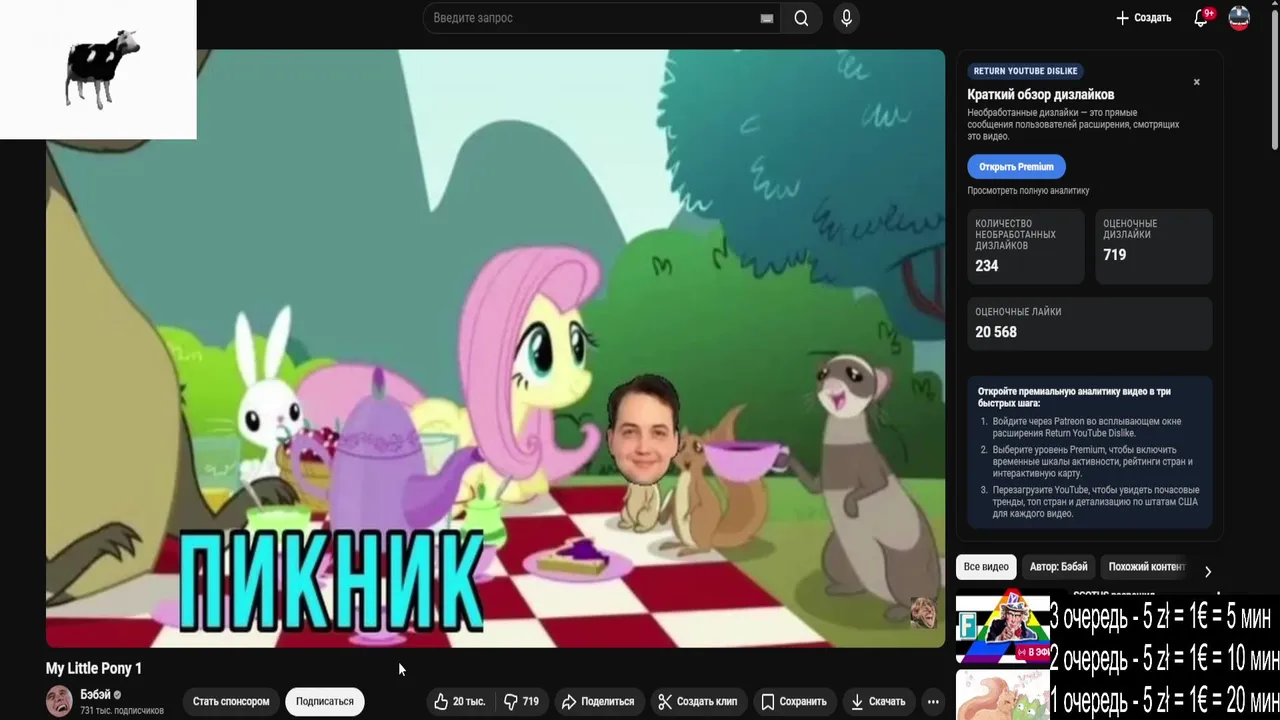Click the video player frame
The width and height of the screenshot is (1280, 720).
click(x=495, y=349)
